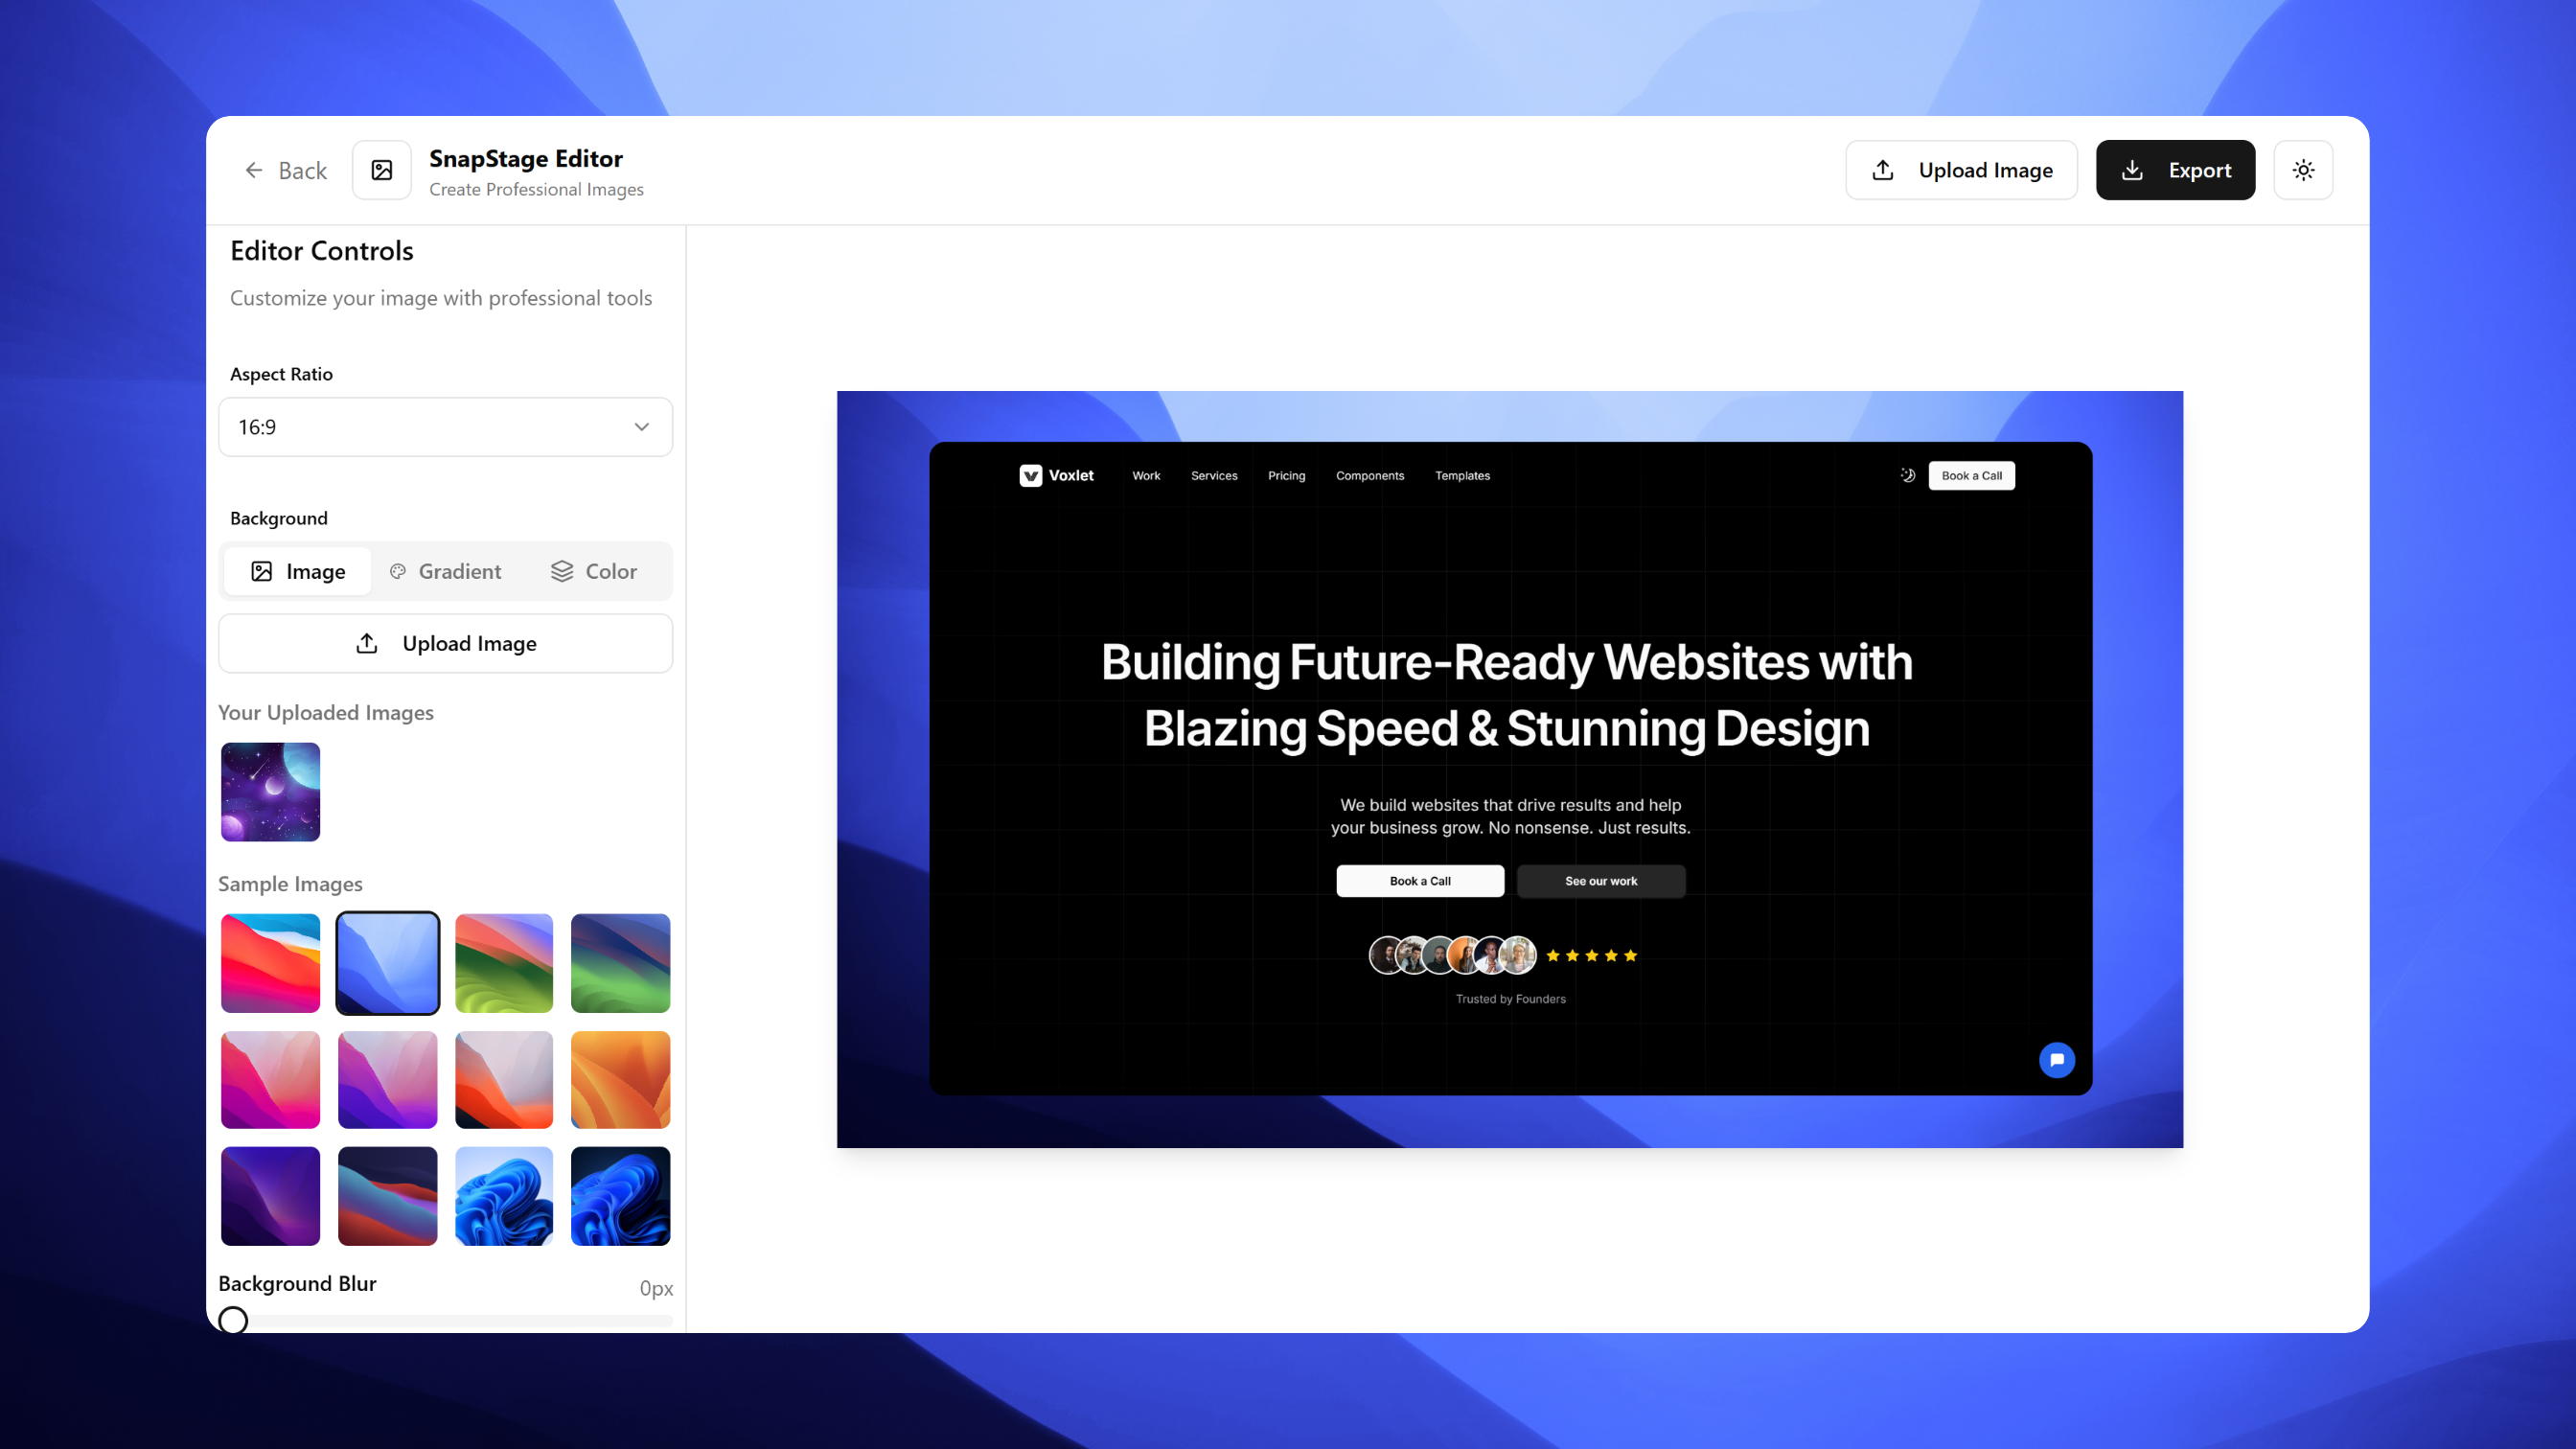Click the Trusted by Founders text
2576x1449 pixels.
[1510, 999]
